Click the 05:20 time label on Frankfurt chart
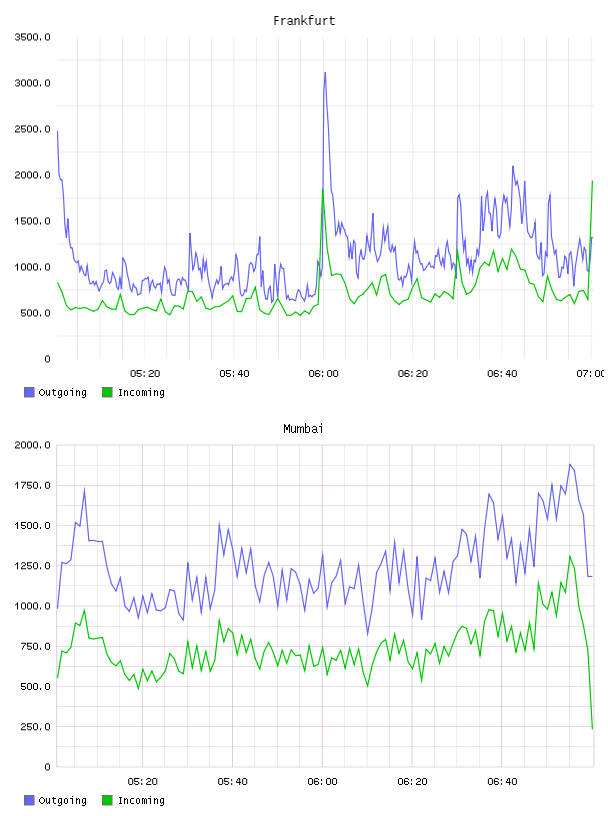The image size is (608, 816). [145, 374]
